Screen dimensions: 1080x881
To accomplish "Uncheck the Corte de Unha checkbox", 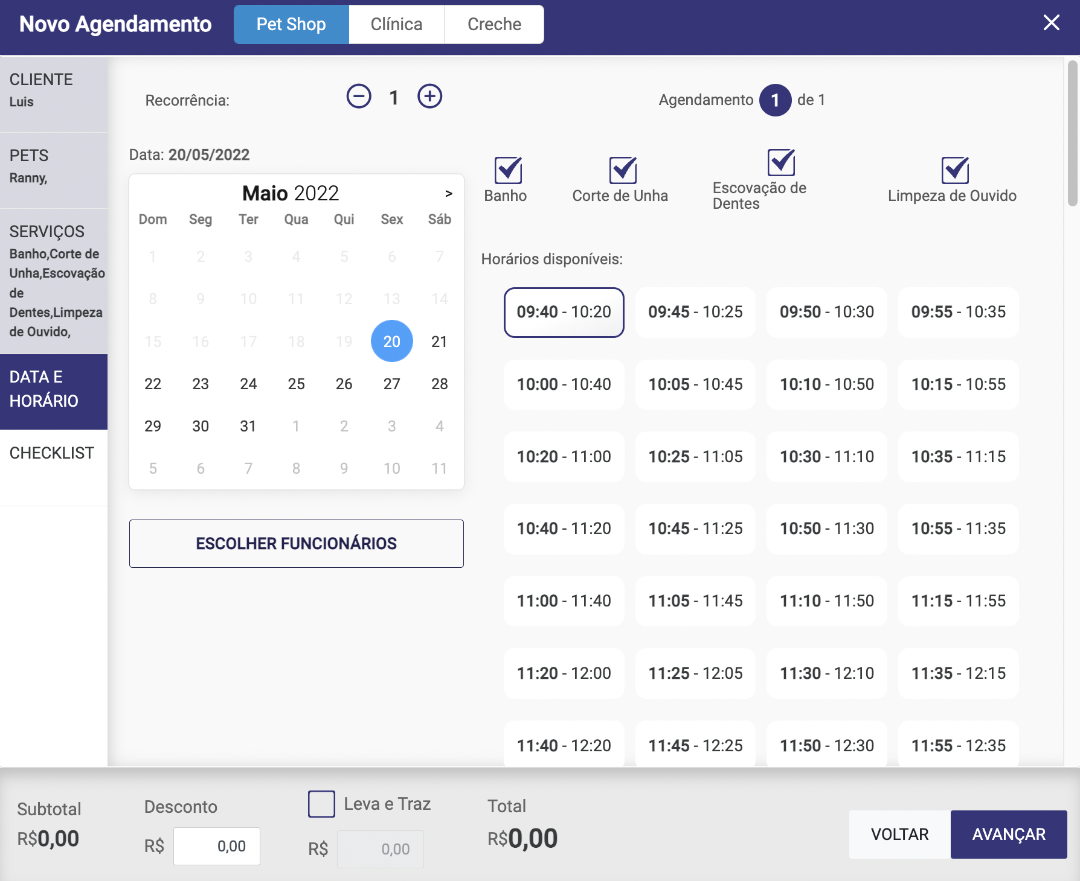I will tap(623, 170).
